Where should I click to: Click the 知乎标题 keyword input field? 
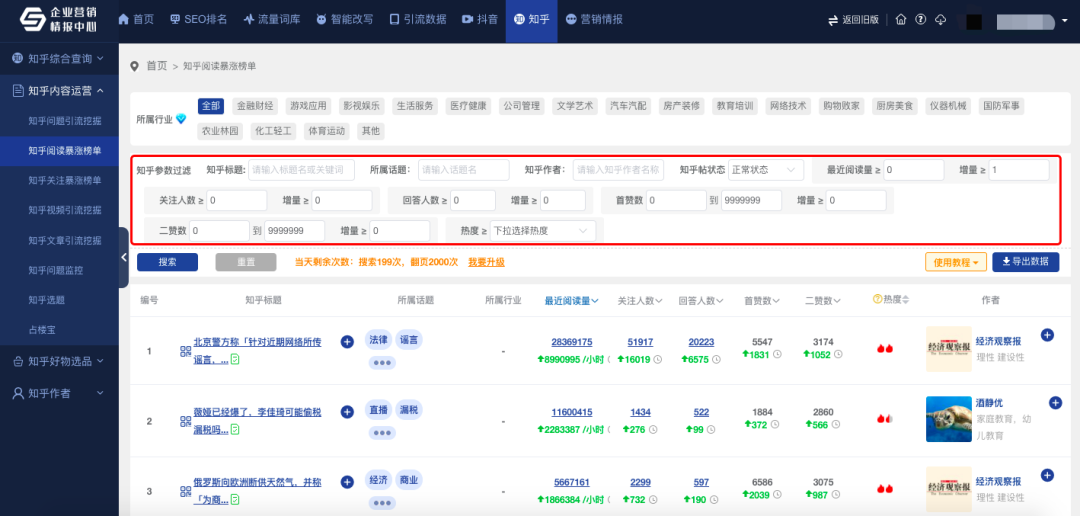tap(301, 170)
